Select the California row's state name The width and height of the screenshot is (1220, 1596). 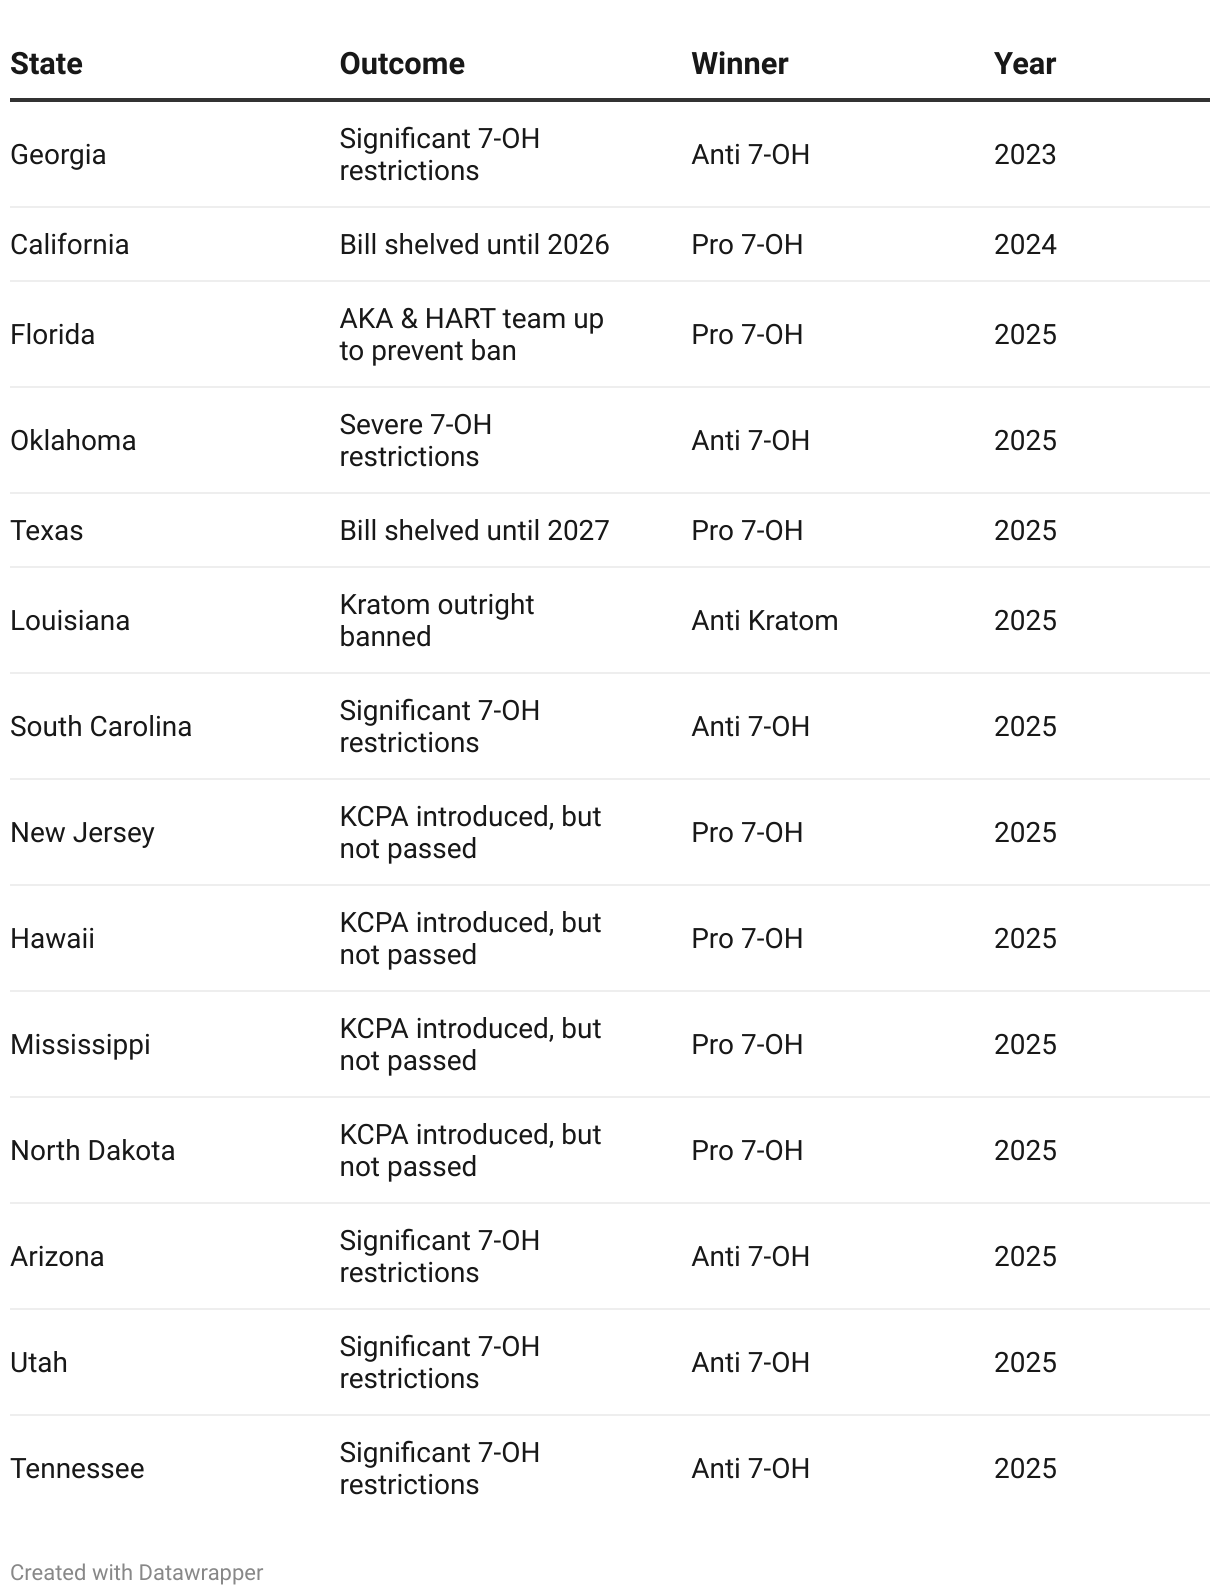coord(69,245)
